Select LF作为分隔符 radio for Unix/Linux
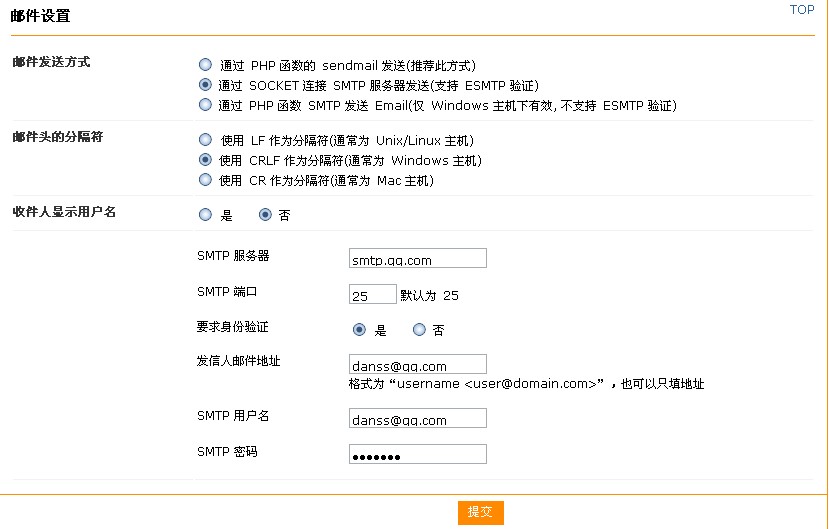The image size is (829, 529). click(x=205, y=140)
